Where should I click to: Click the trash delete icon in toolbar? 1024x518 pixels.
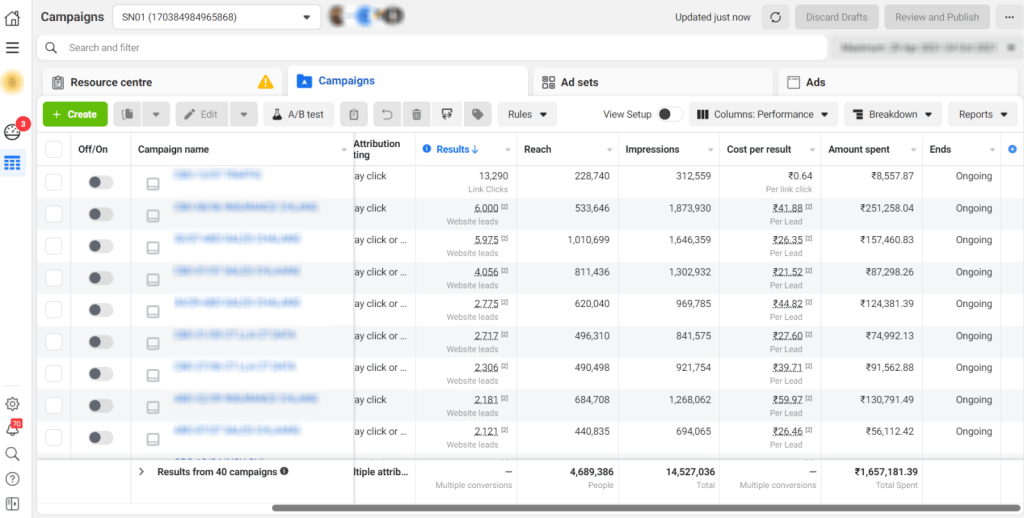417,114
